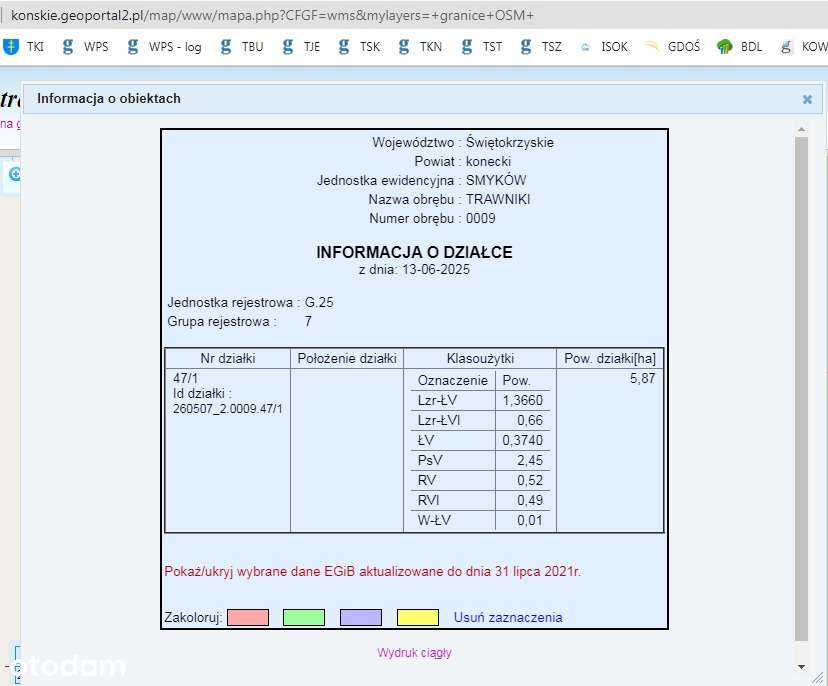Image resolution: width=828 pixels, height=686 pixels.
Task: Close the Informacja o obiektach dialog
Action: [x=807, y=99]
